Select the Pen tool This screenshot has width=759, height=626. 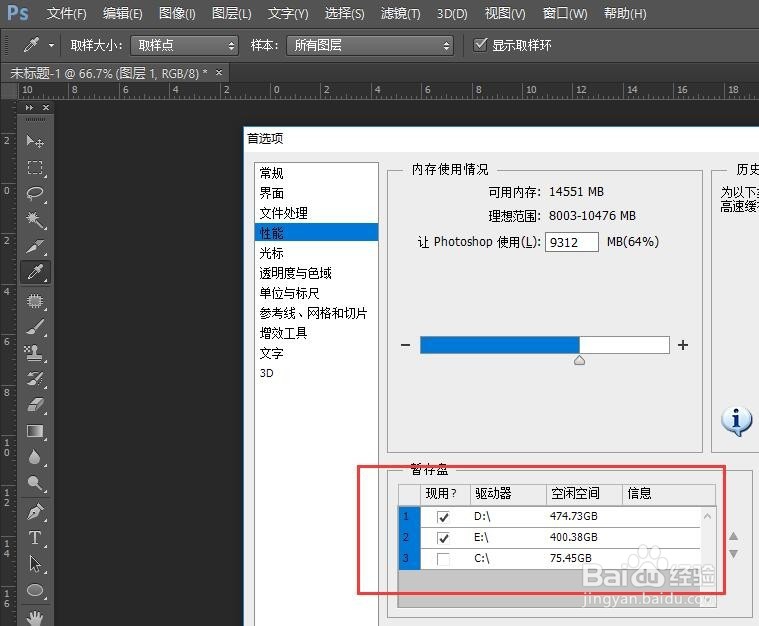click(35, 512)
